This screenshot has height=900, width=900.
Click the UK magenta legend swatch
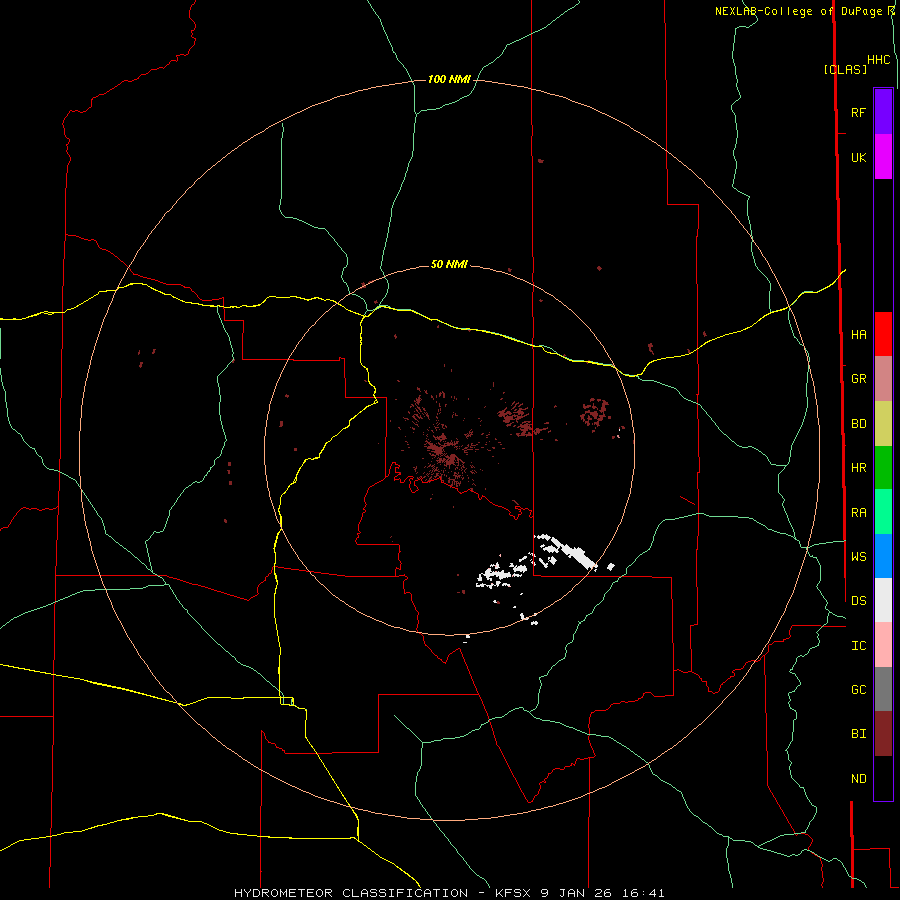pyautogui.click(x=883, y=157)
